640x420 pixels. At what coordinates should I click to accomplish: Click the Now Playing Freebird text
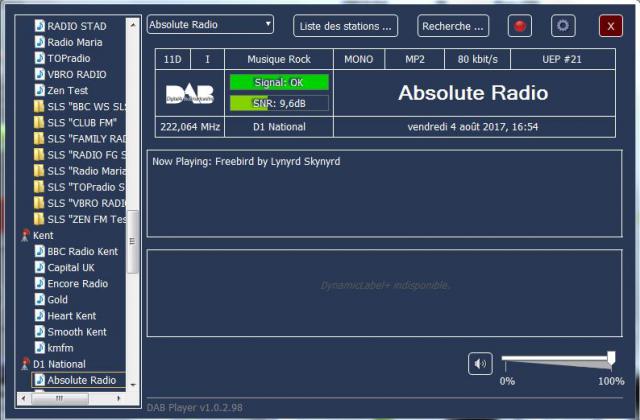click(x=246, y=161)
